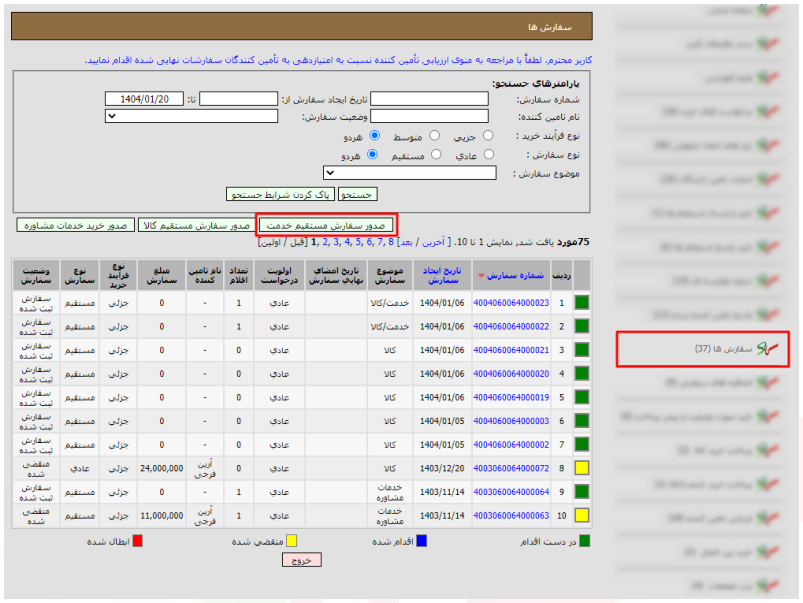Image resolution: width=803 pixels, height=603 pixels.
Task: Click صدور سفارش مستقیم خدمت button
Action: click(x=326, y=225)
